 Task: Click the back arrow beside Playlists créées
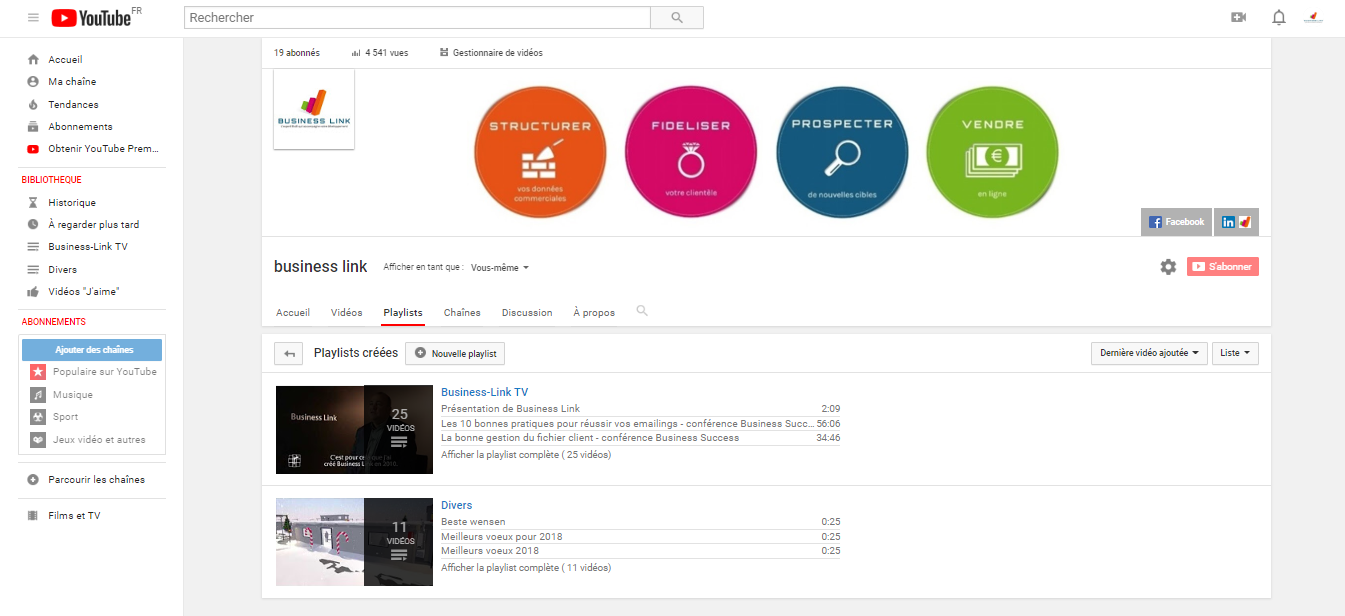(289, 353)
